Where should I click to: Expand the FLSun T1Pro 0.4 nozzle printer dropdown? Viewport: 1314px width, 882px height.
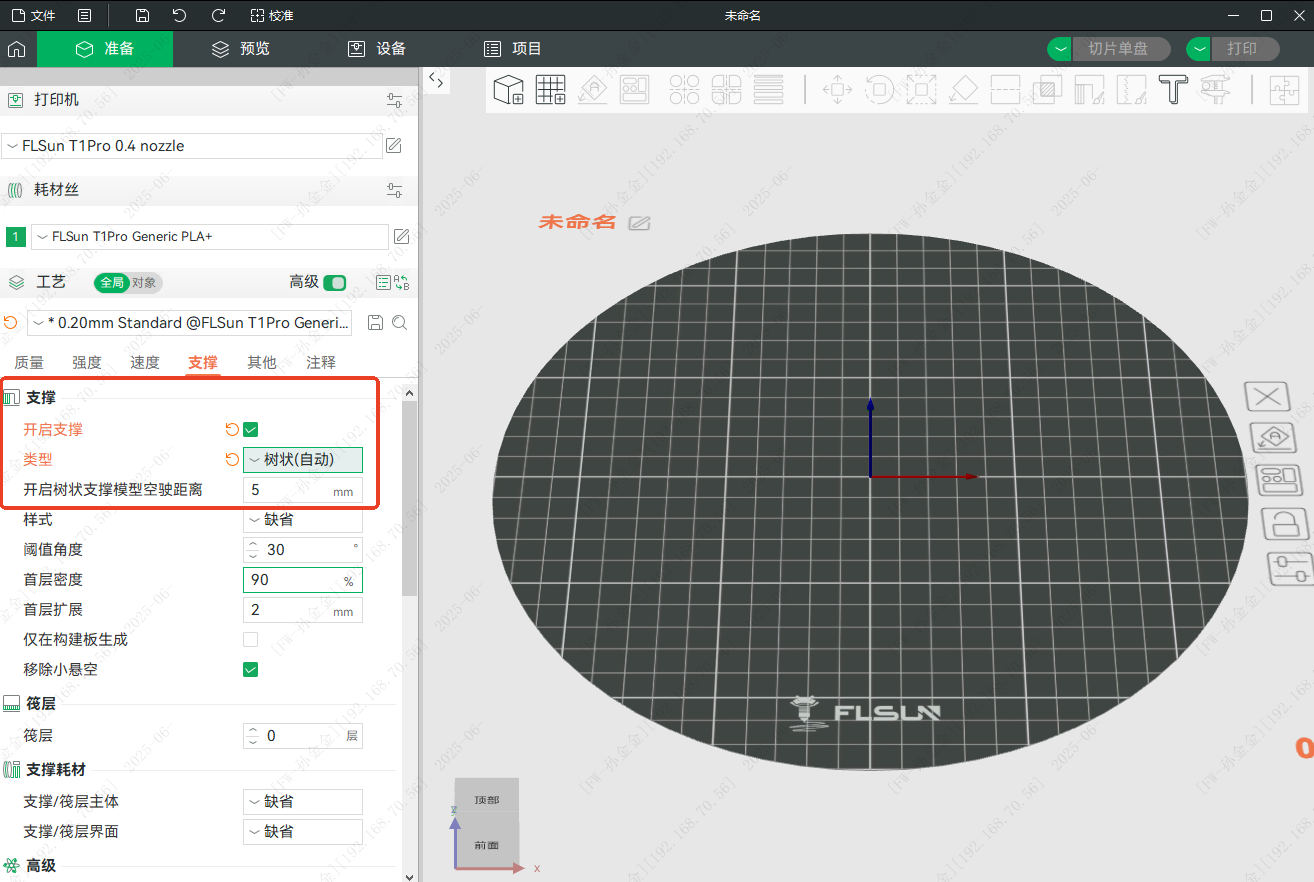[192, 146]
